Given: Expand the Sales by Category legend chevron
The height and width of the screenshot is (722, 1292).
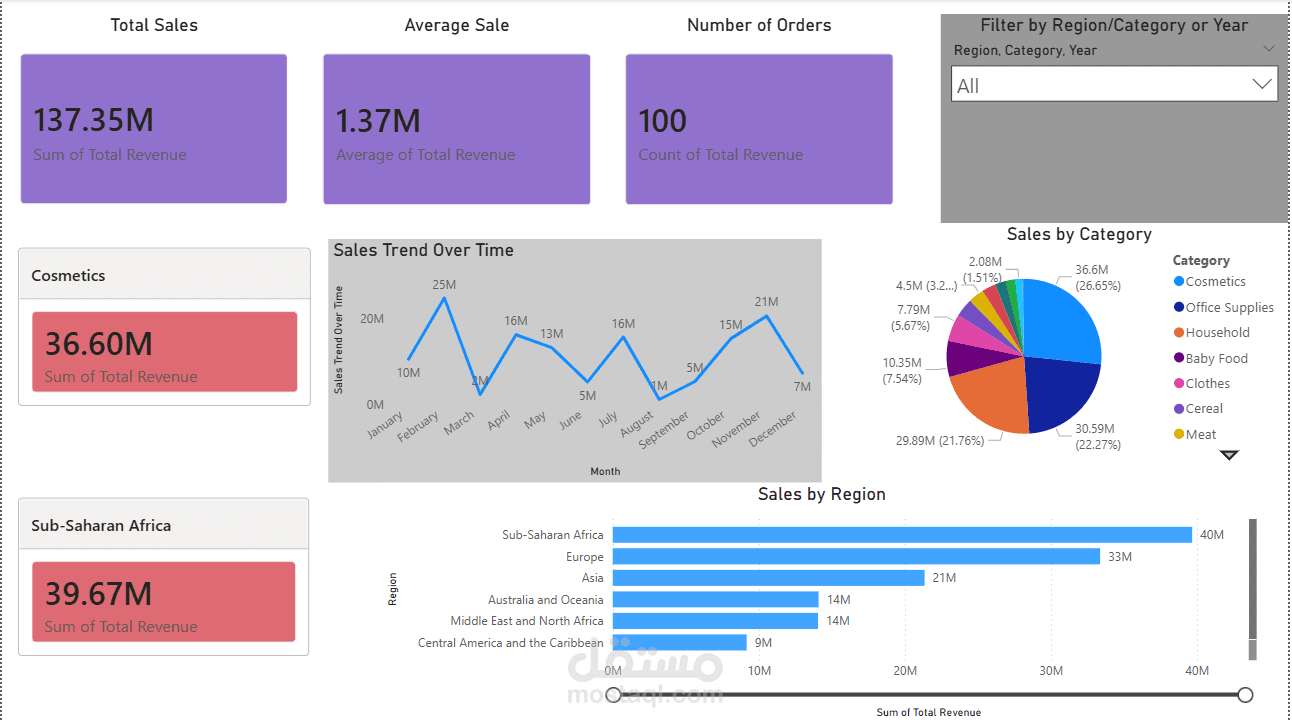Looking at the screenshot, I should (x=1229, y=455).
